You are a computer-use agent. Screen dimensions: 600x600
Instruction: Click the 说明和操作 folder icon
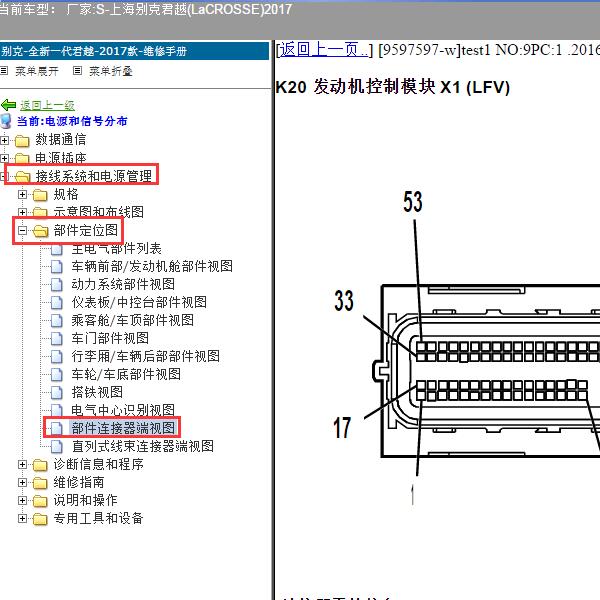coord(40,501)
